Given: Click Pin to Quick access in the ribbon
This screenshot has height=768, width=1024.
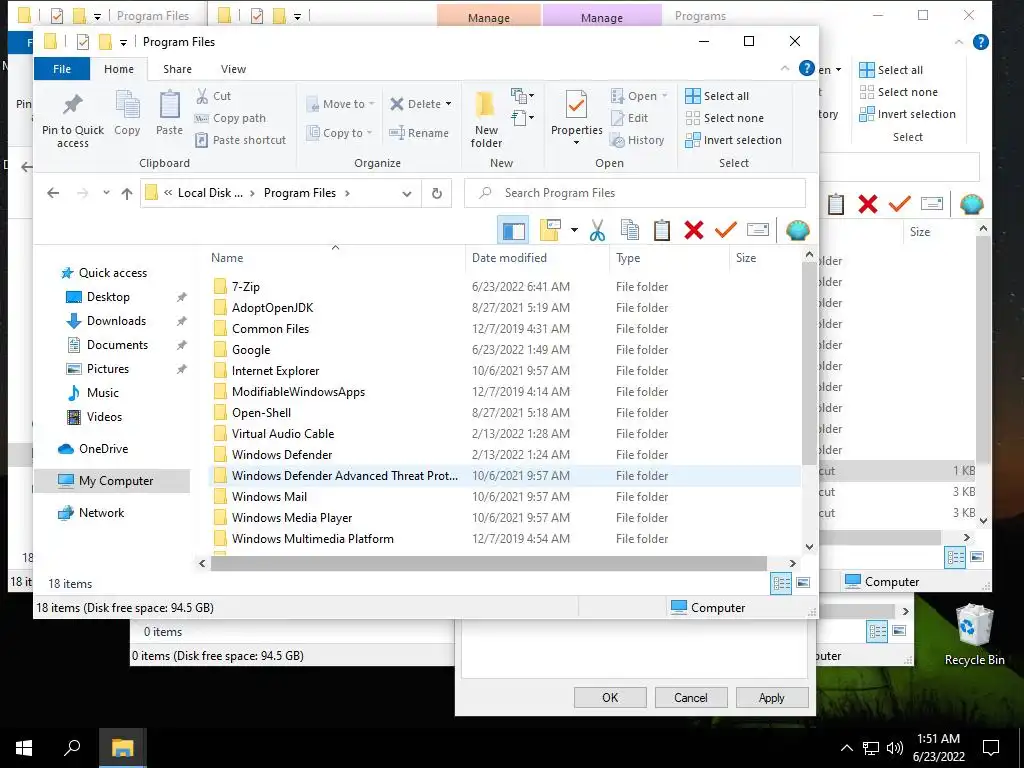Looking at the screenshot, I should tap(72, 120).
